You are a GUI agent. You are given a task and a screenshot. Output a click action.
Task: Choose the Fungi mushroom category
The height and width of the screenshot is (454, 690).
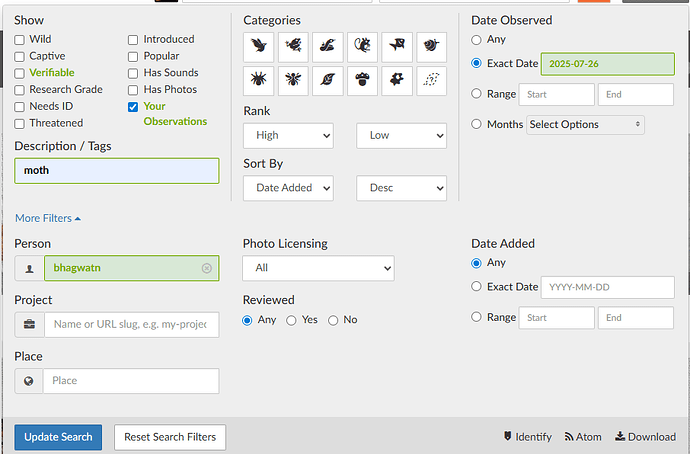(362, 81)
